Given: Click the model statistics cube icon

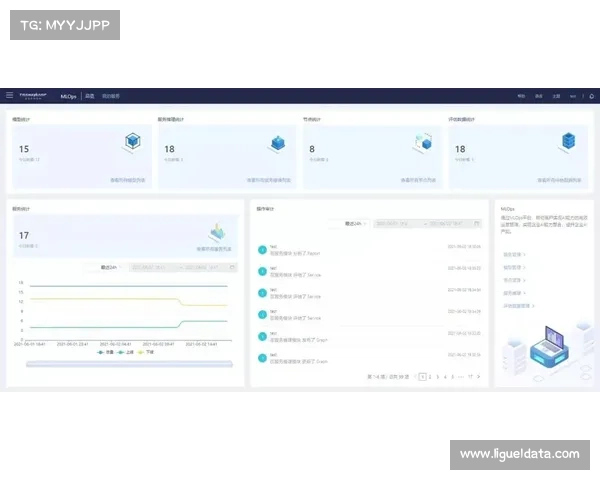Looking at the screenshot, I should pos(132,141).
